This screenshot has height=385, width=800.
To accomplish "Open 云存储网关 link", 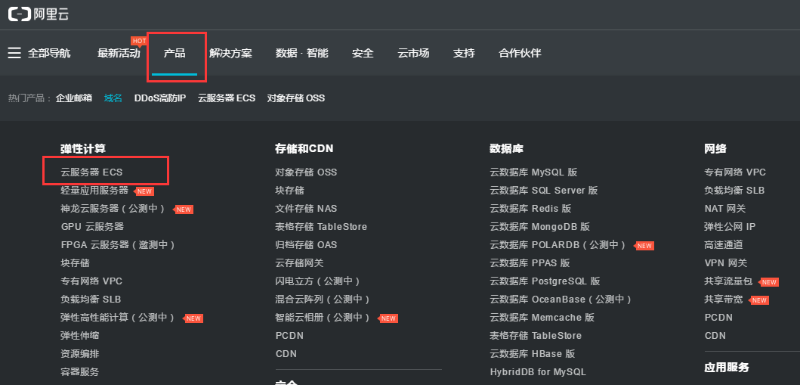I will 299,263.
